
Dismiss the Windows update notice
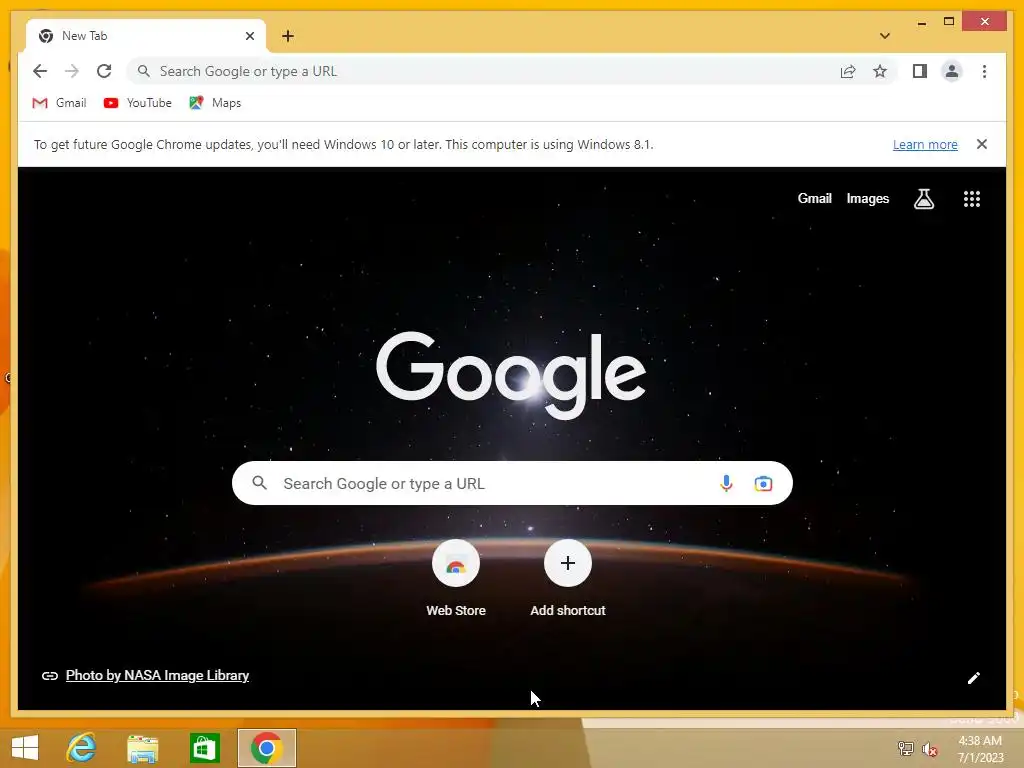click(982, 144)
